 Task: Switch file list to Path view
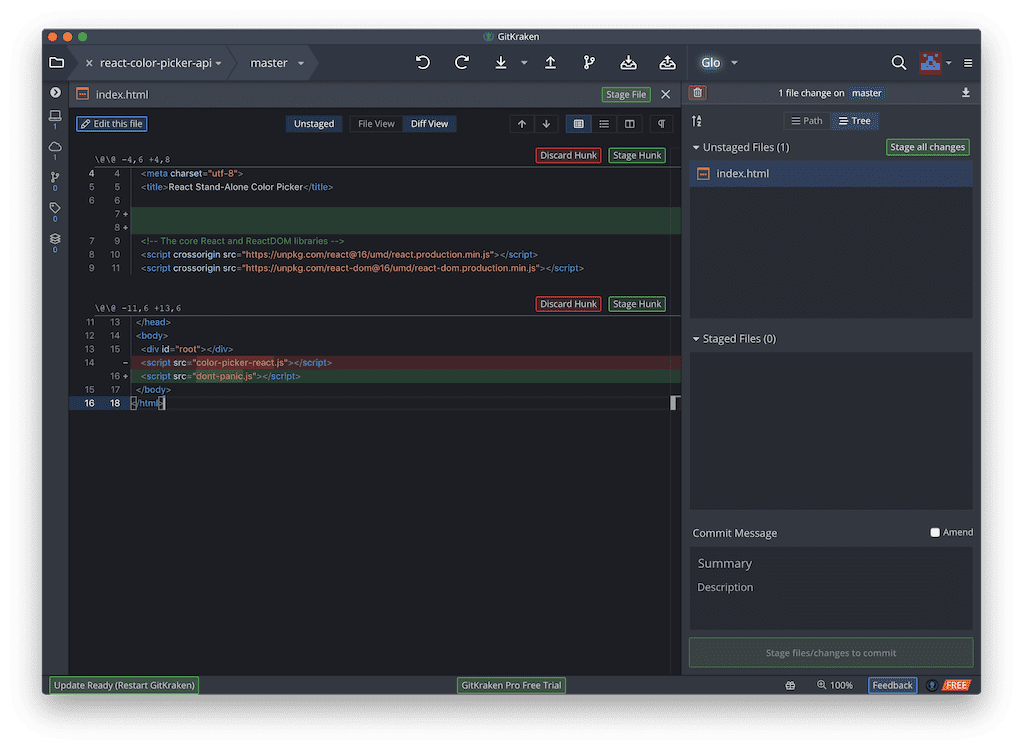click(806, 121)
